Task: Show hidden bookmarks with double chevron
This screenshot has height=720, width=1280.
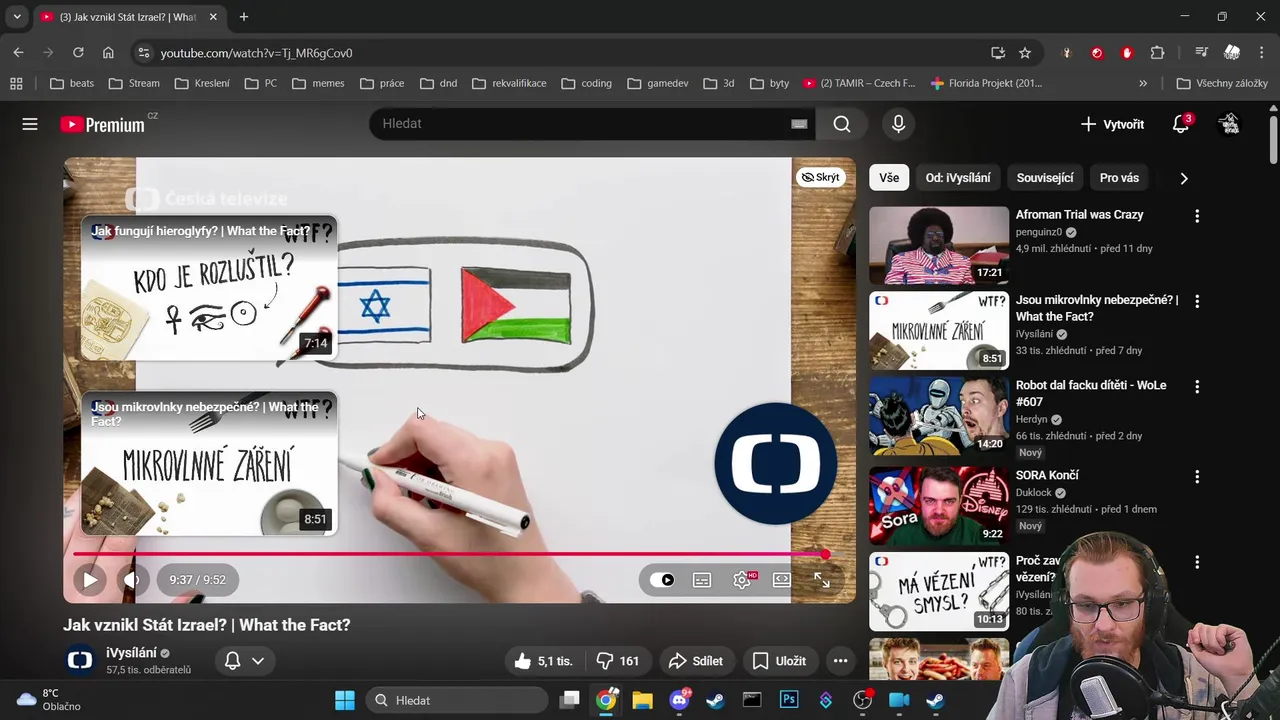Action: click(1143, 83)
